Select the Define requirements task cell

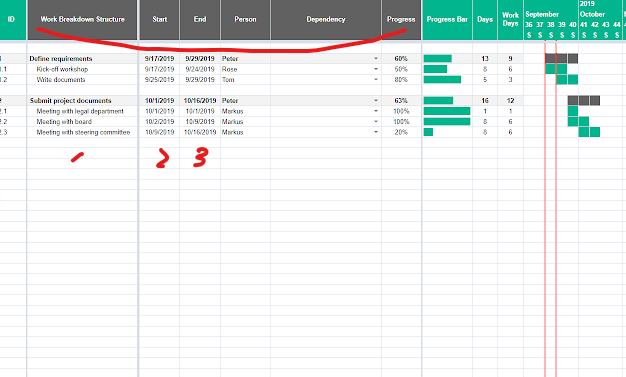tap(83, 59)
